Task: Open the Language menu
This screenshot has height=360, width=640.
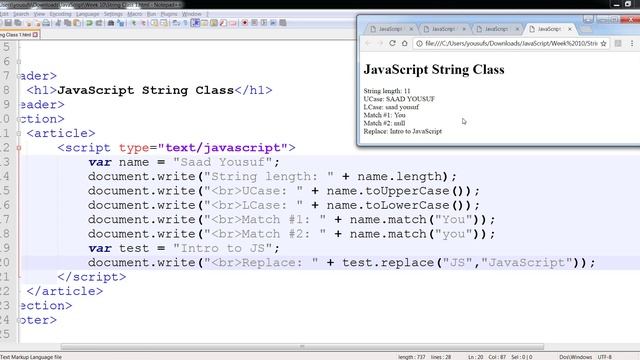Action: [87, 14]
